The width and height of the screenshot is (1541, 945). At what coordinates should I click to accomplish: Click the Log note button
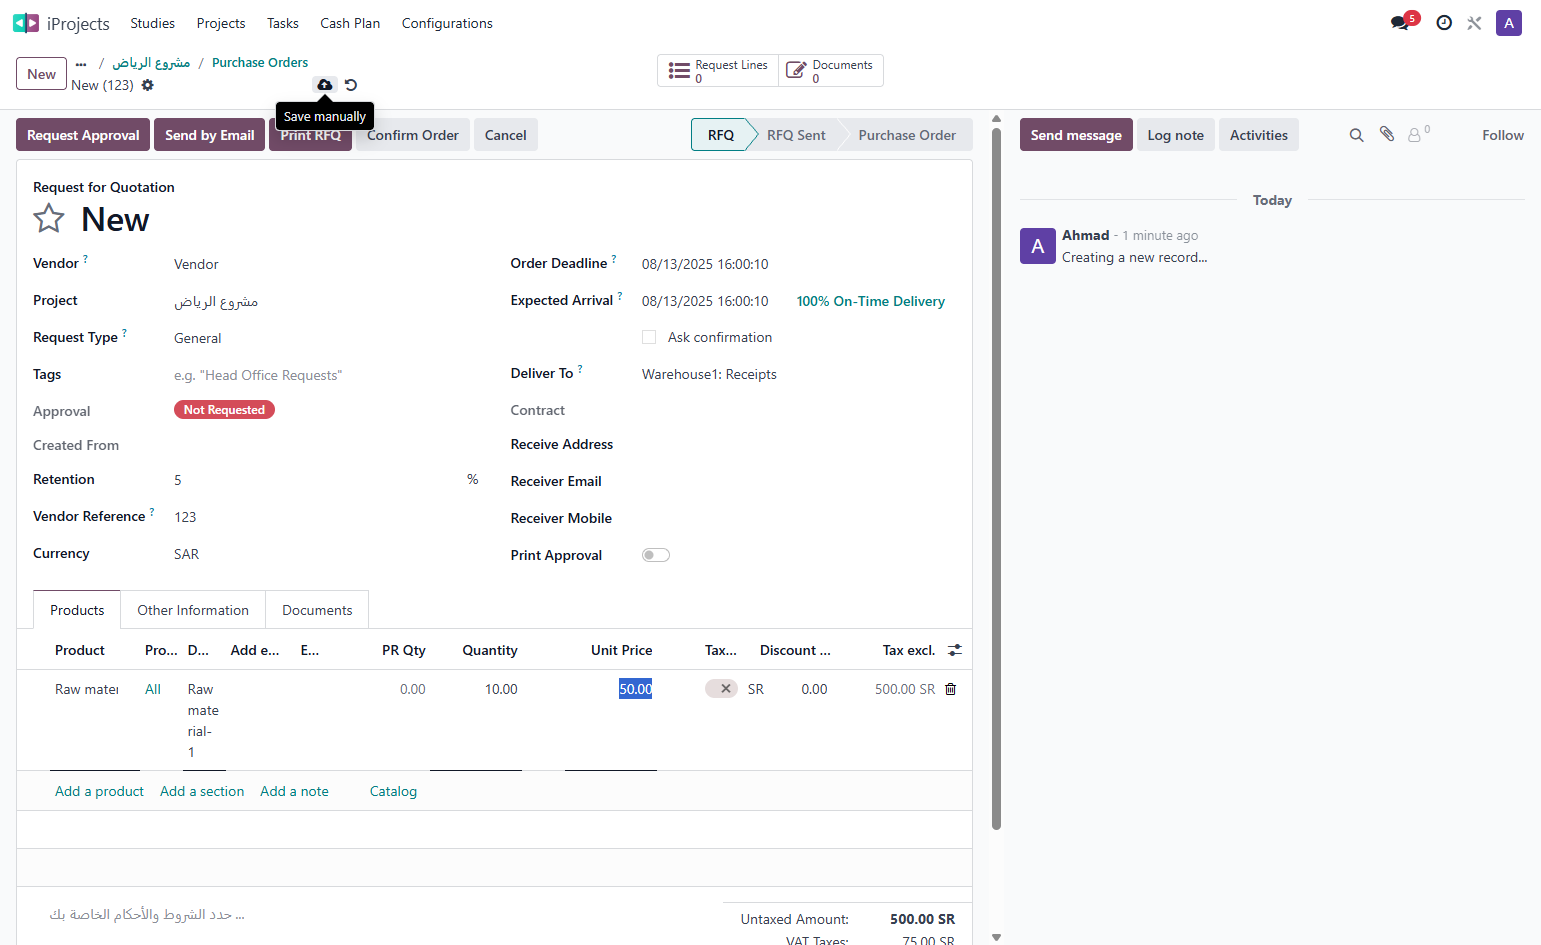coord(1175,135)
